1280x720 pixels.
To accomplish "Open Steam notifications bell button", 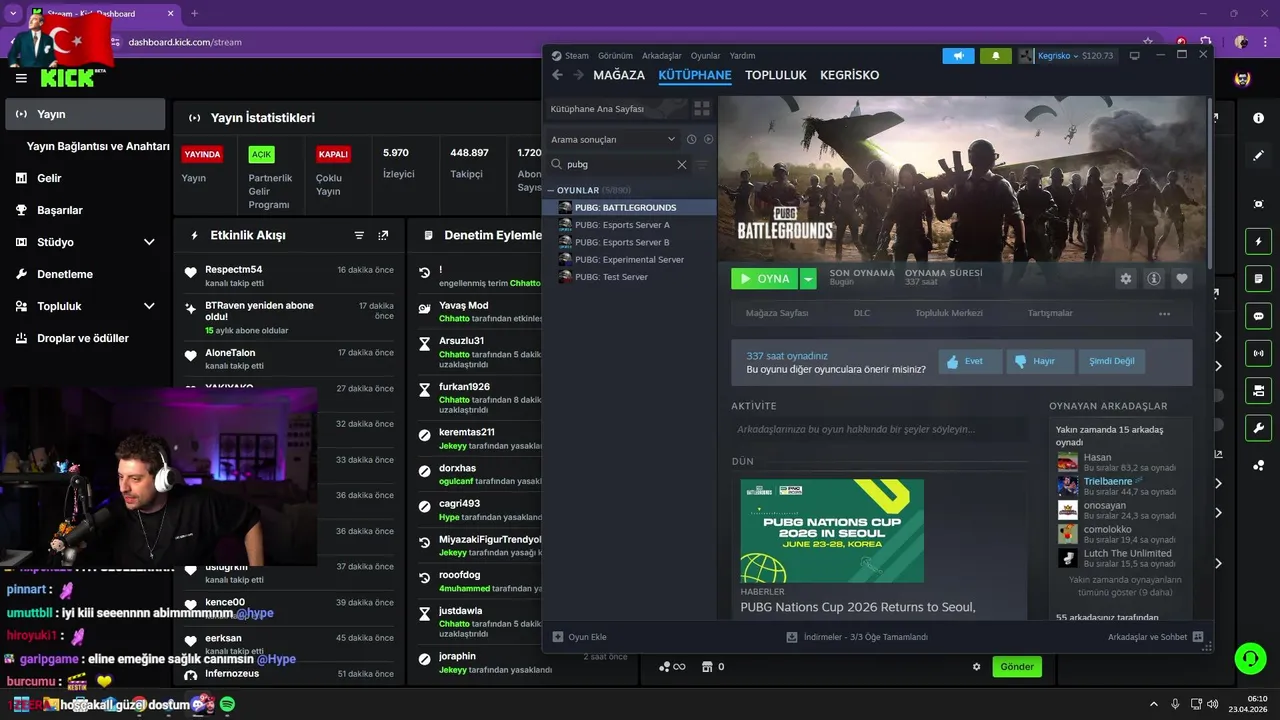I will click(995, 56).
